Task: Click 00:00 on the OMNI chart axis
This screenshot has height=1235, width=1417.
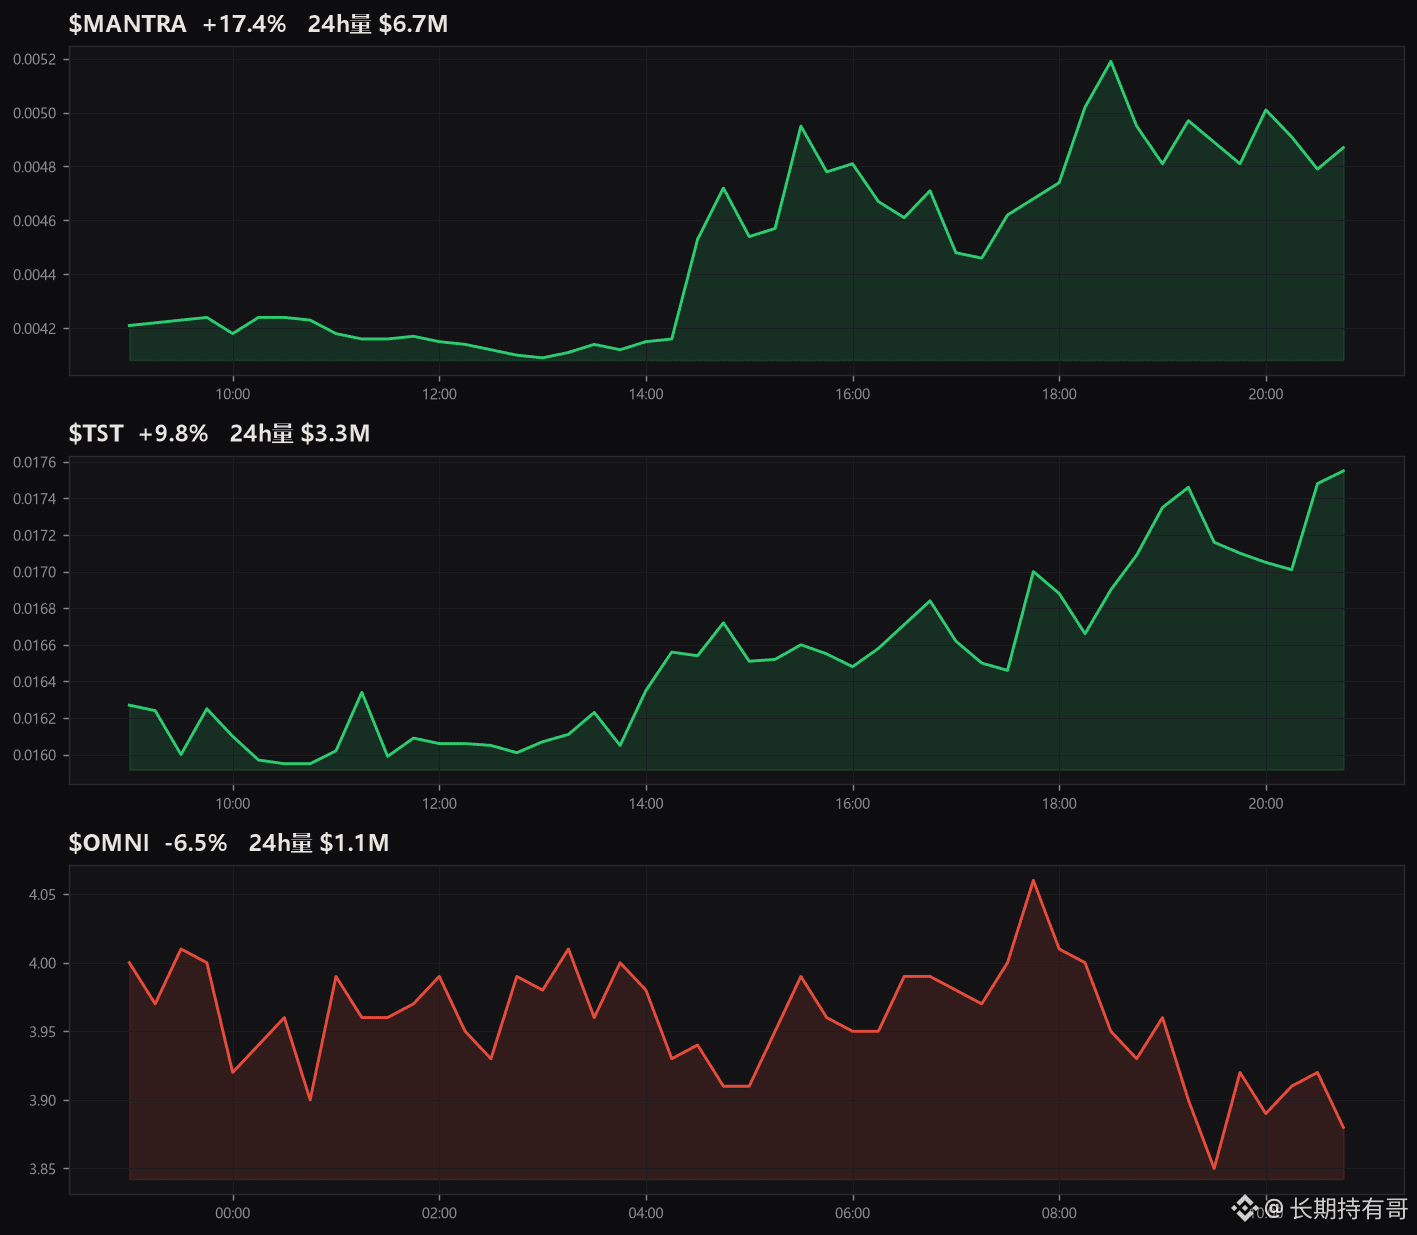Action: (x=233, y=1213)
